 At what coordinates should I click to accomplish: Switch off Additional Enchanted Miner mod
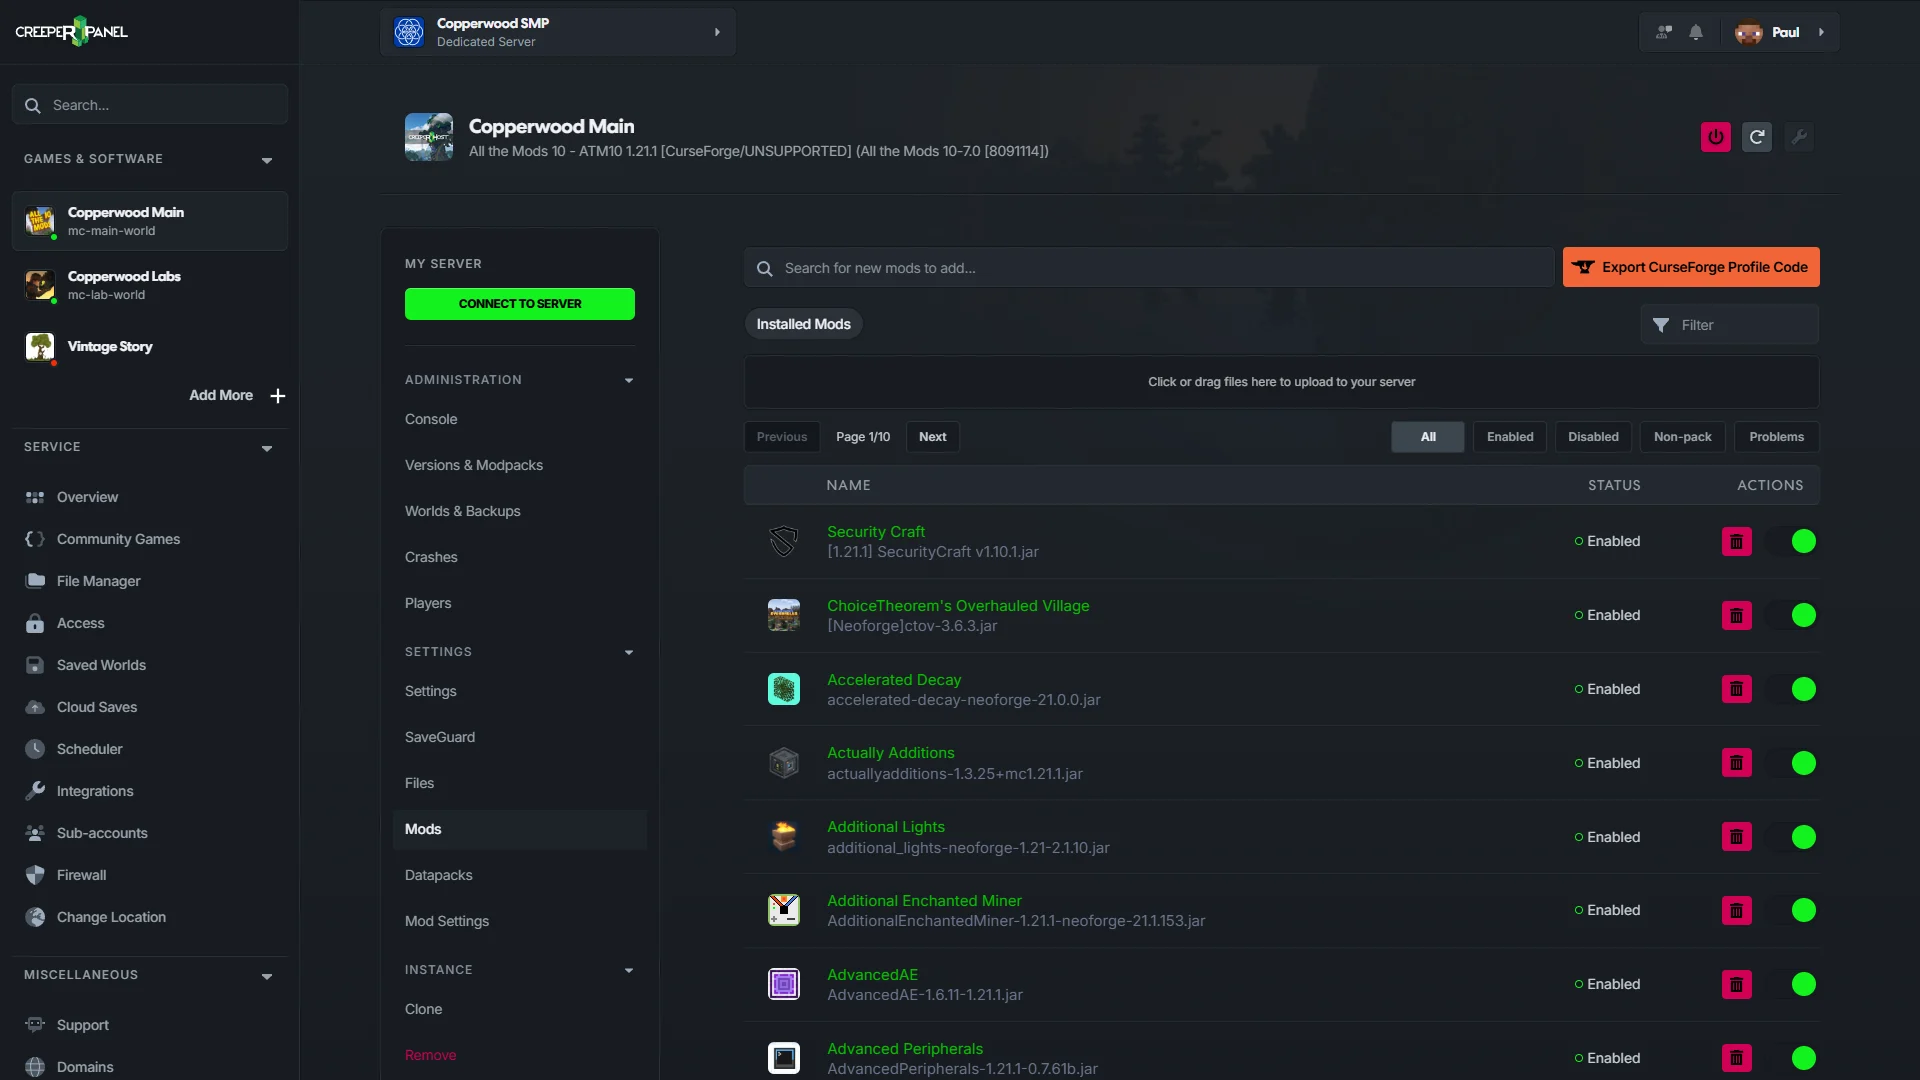coord(1794,910)
